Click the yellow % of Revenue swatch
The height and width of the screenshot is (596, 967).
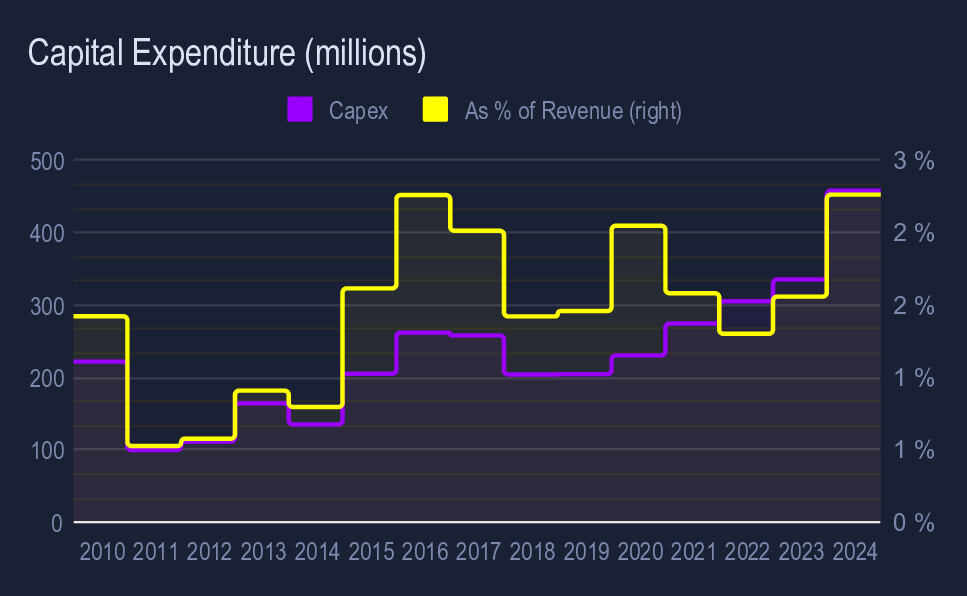[x=435, y=109]
